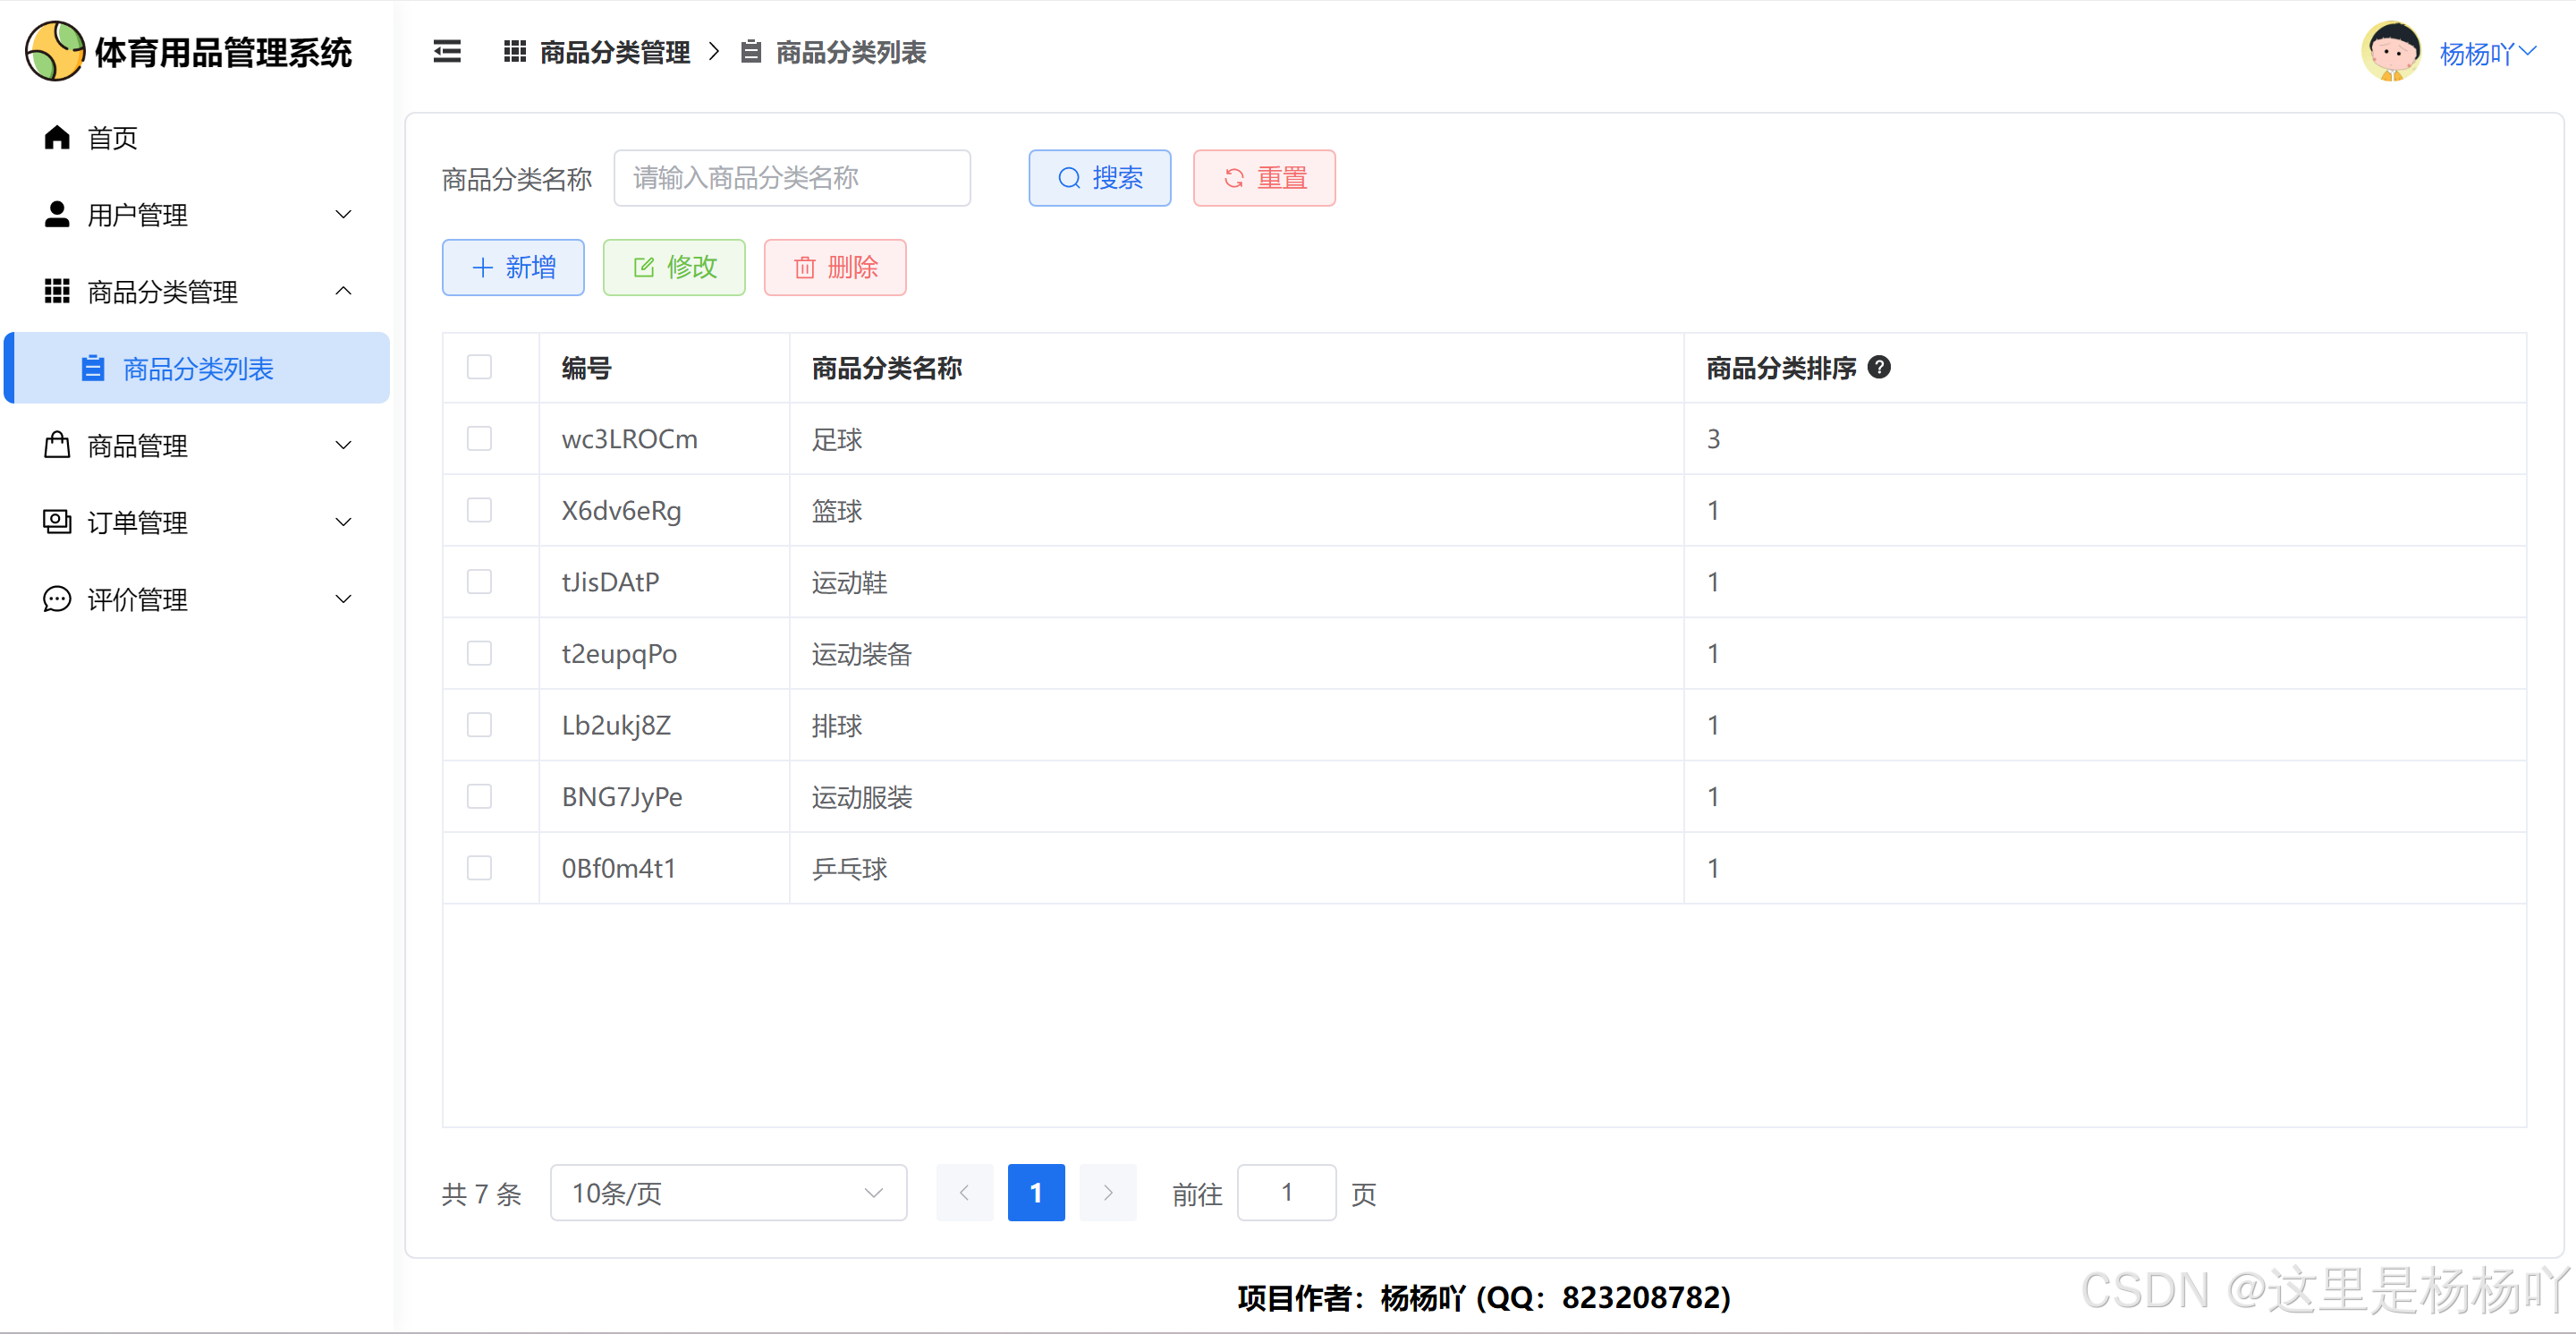The image size is (2576, 1334).
Task: Focus the 商品分类名称 search input
Action: [792, 178]
